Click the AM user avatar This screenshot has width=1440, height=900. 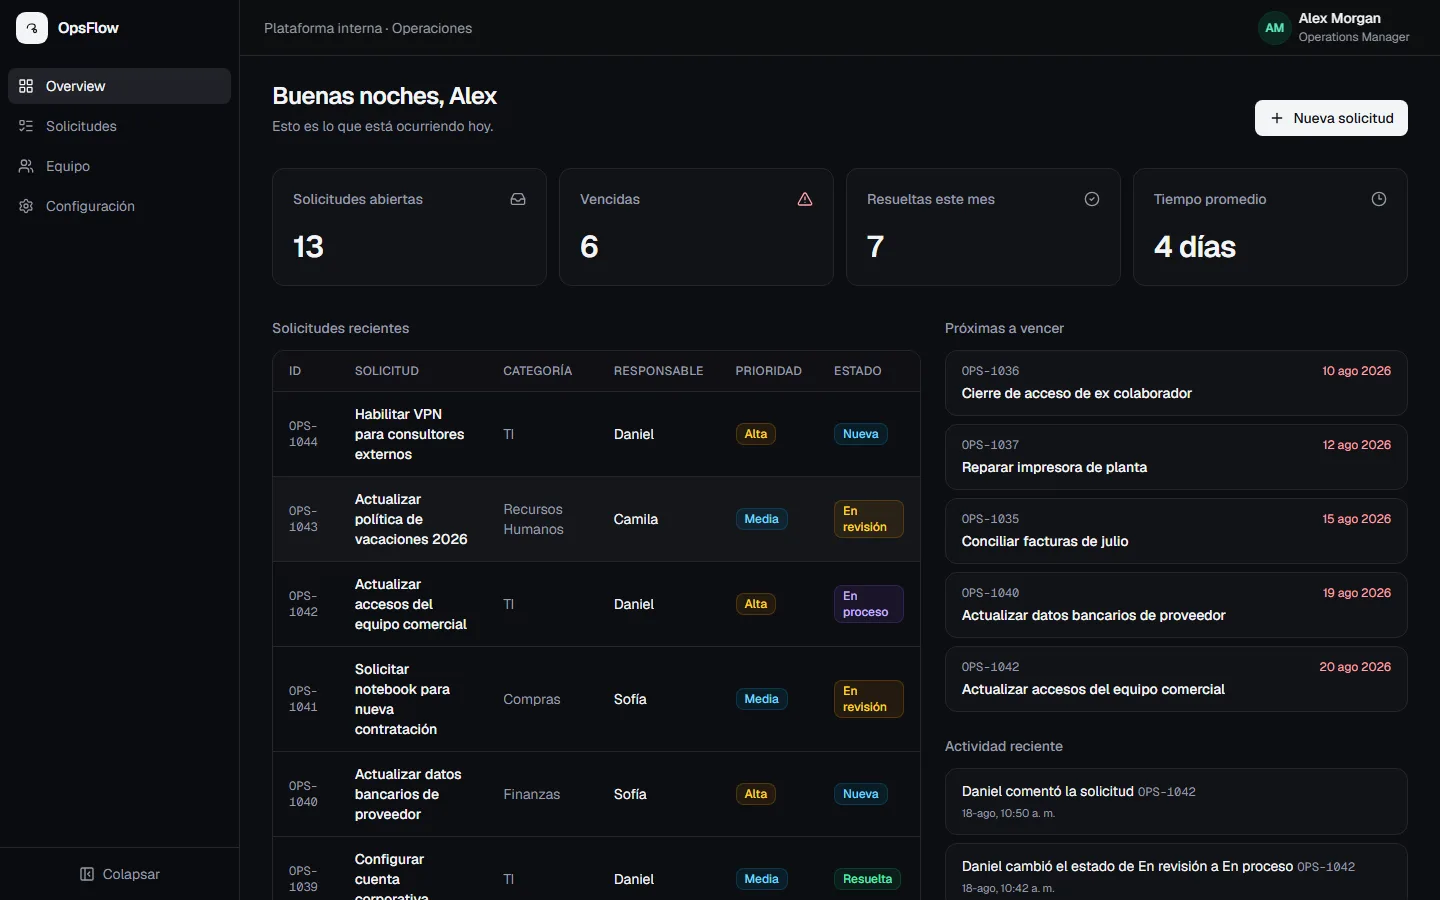click(x=1274, y=28)
